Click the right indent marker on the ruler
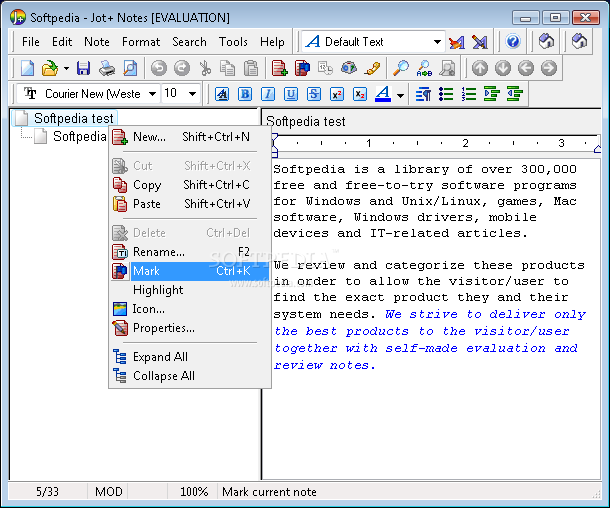Viewport: 610px width, 508px height. pos(598,149)
